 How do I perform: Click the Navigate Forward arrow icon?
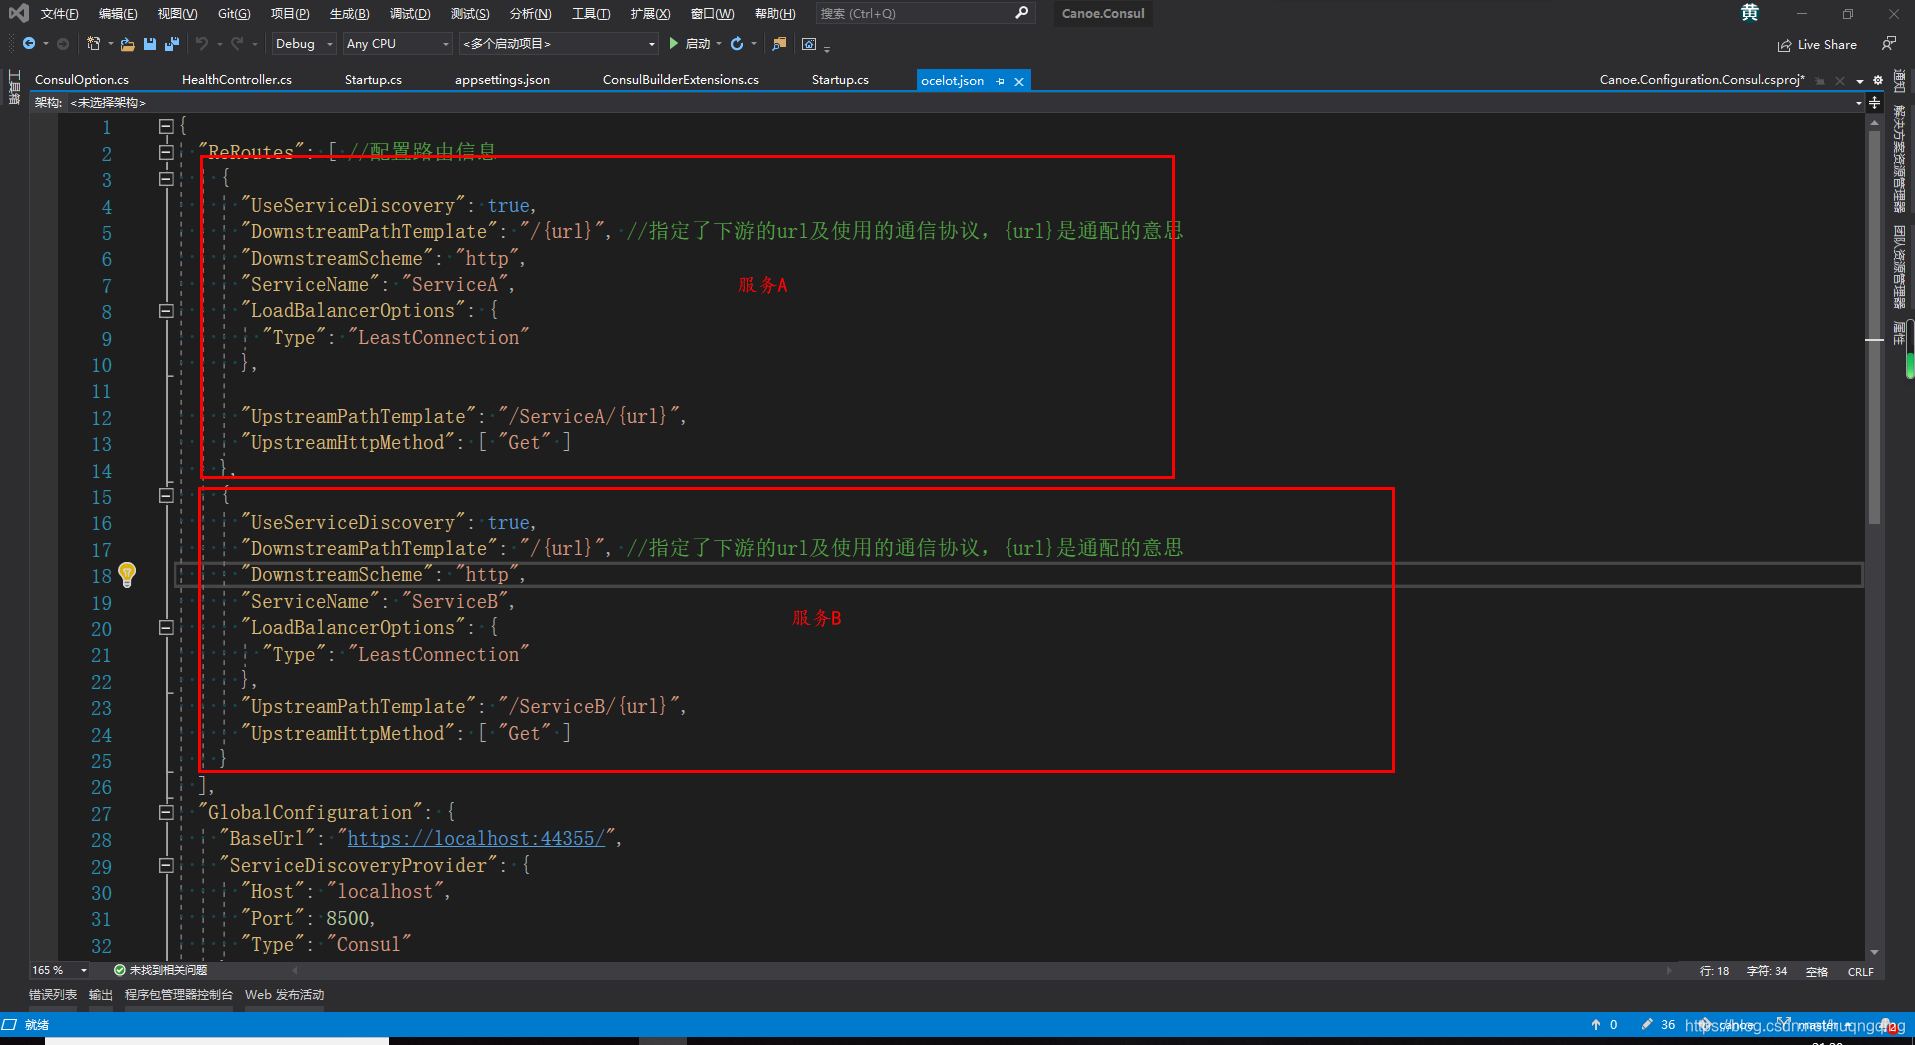(x=63, y=43)
